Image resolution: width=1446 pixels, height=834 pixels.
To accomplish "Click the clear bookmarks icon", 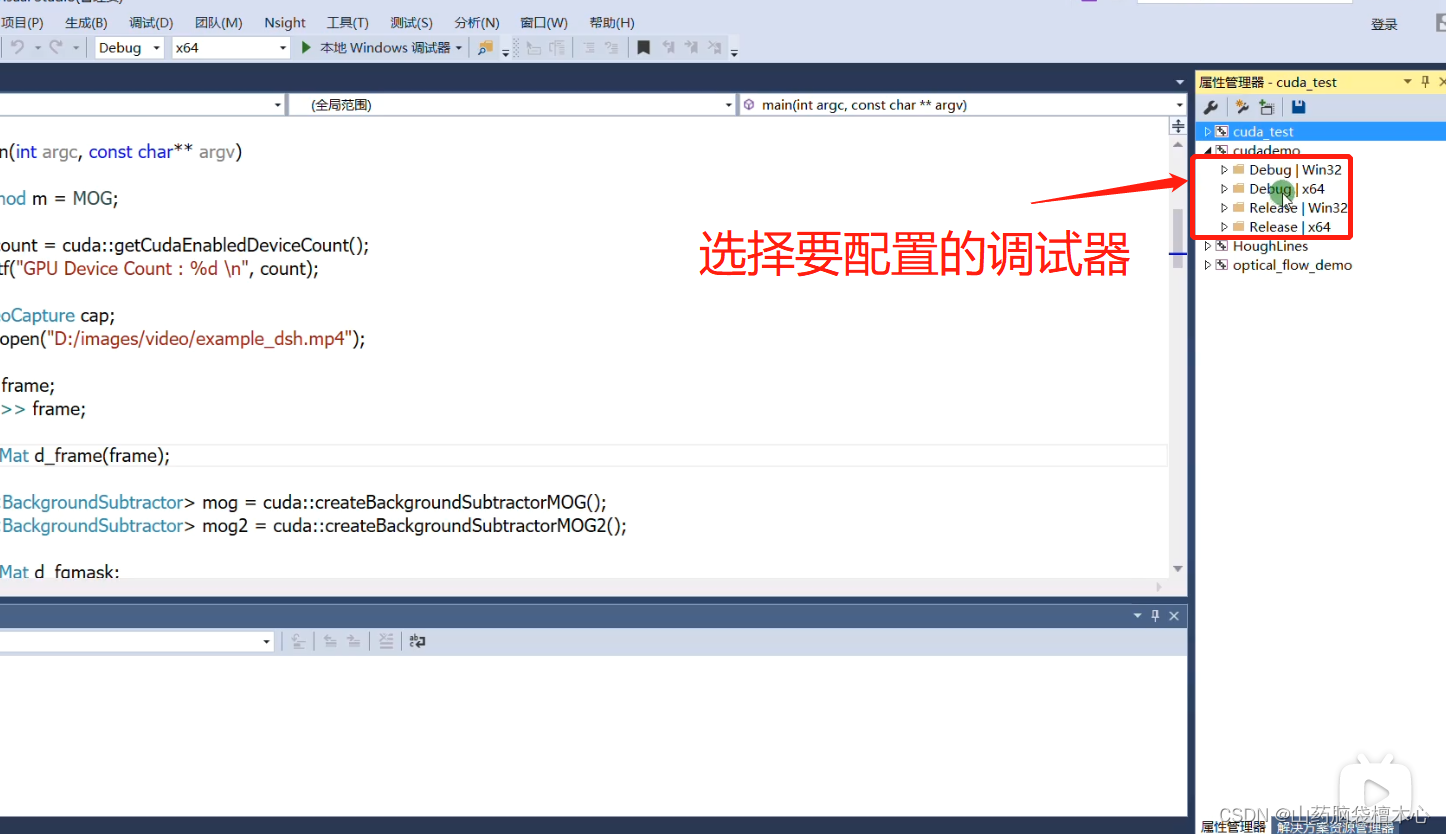I will coord(715,47).
